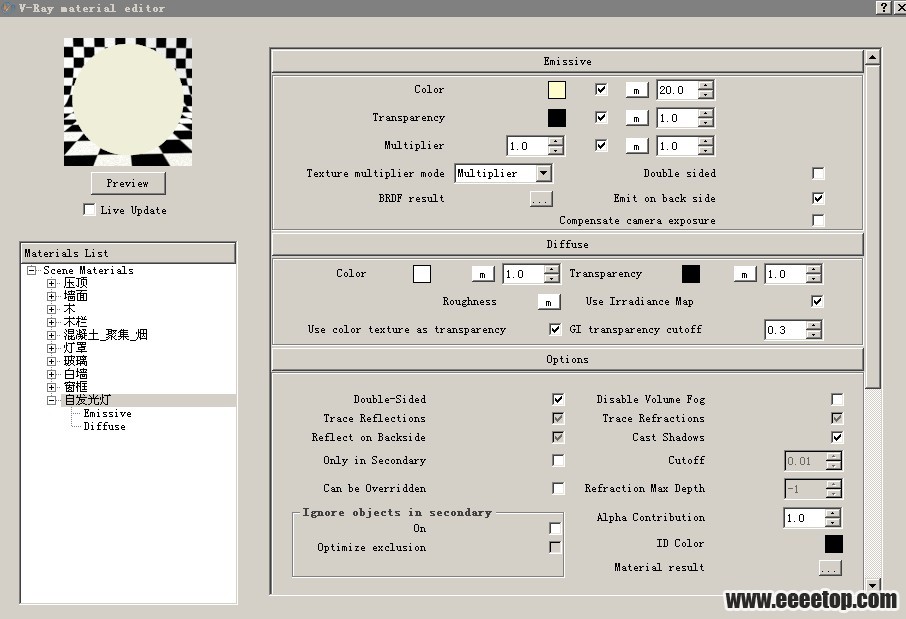
Task: Collapse the Options rollout header
Action: pos(567,359)
